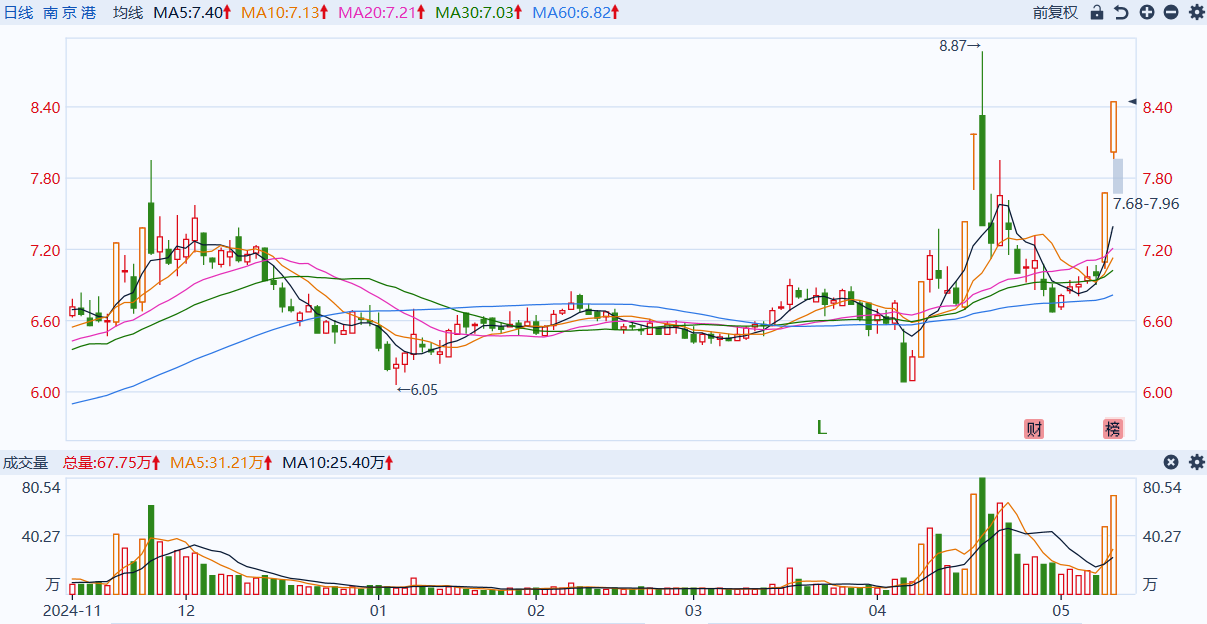Viewport: 1207px width, 624px height.
Task: Click the gray gap box beside 7.68-7.96
Action: [x=1118, y=176]
